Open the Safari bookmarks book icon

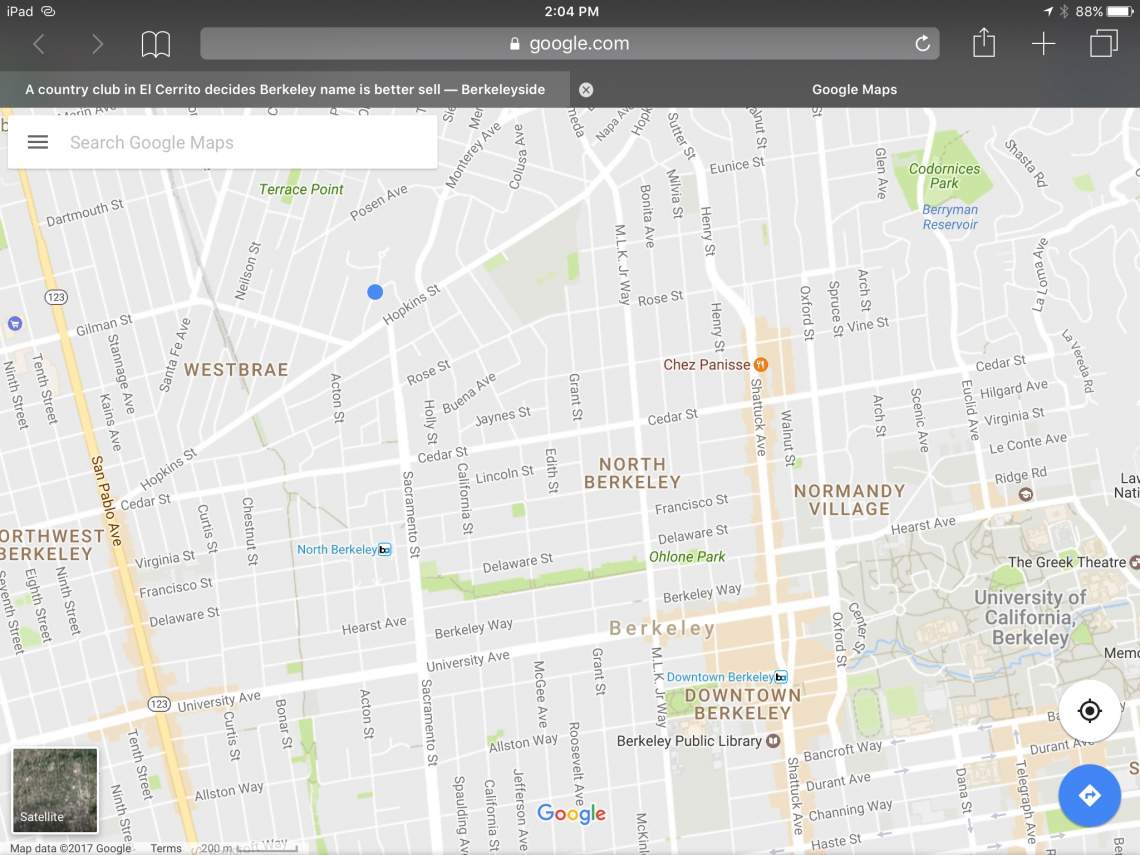(156, 44)
